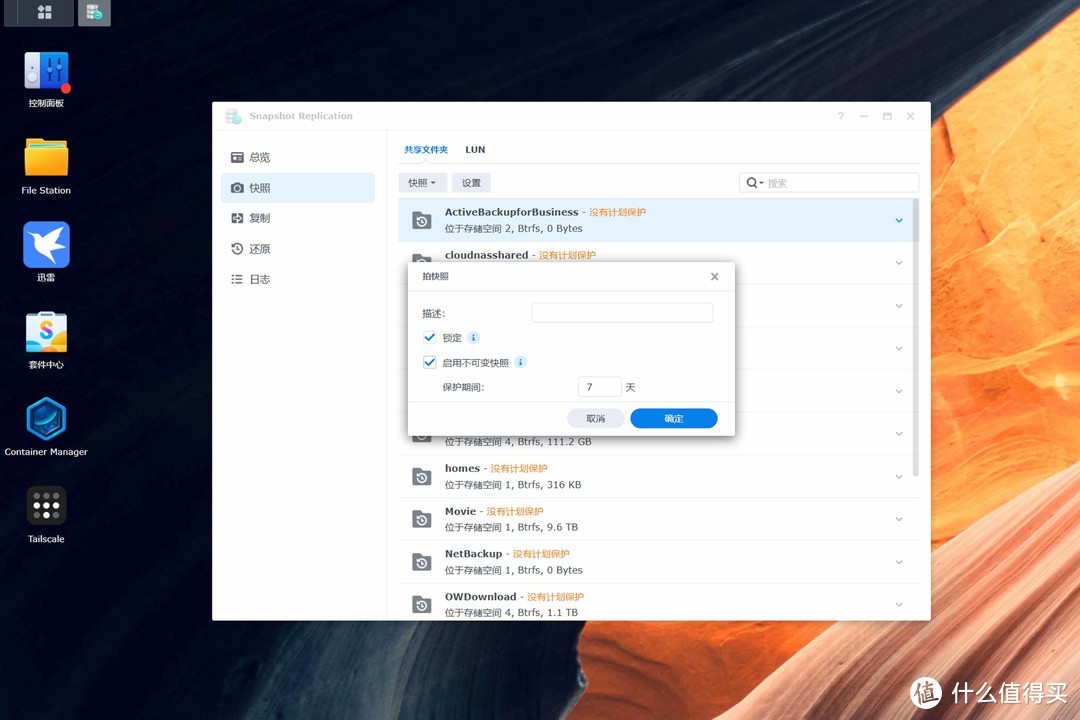
Task: Open the Tailscale desktop icon
Action: coord(46,506)
